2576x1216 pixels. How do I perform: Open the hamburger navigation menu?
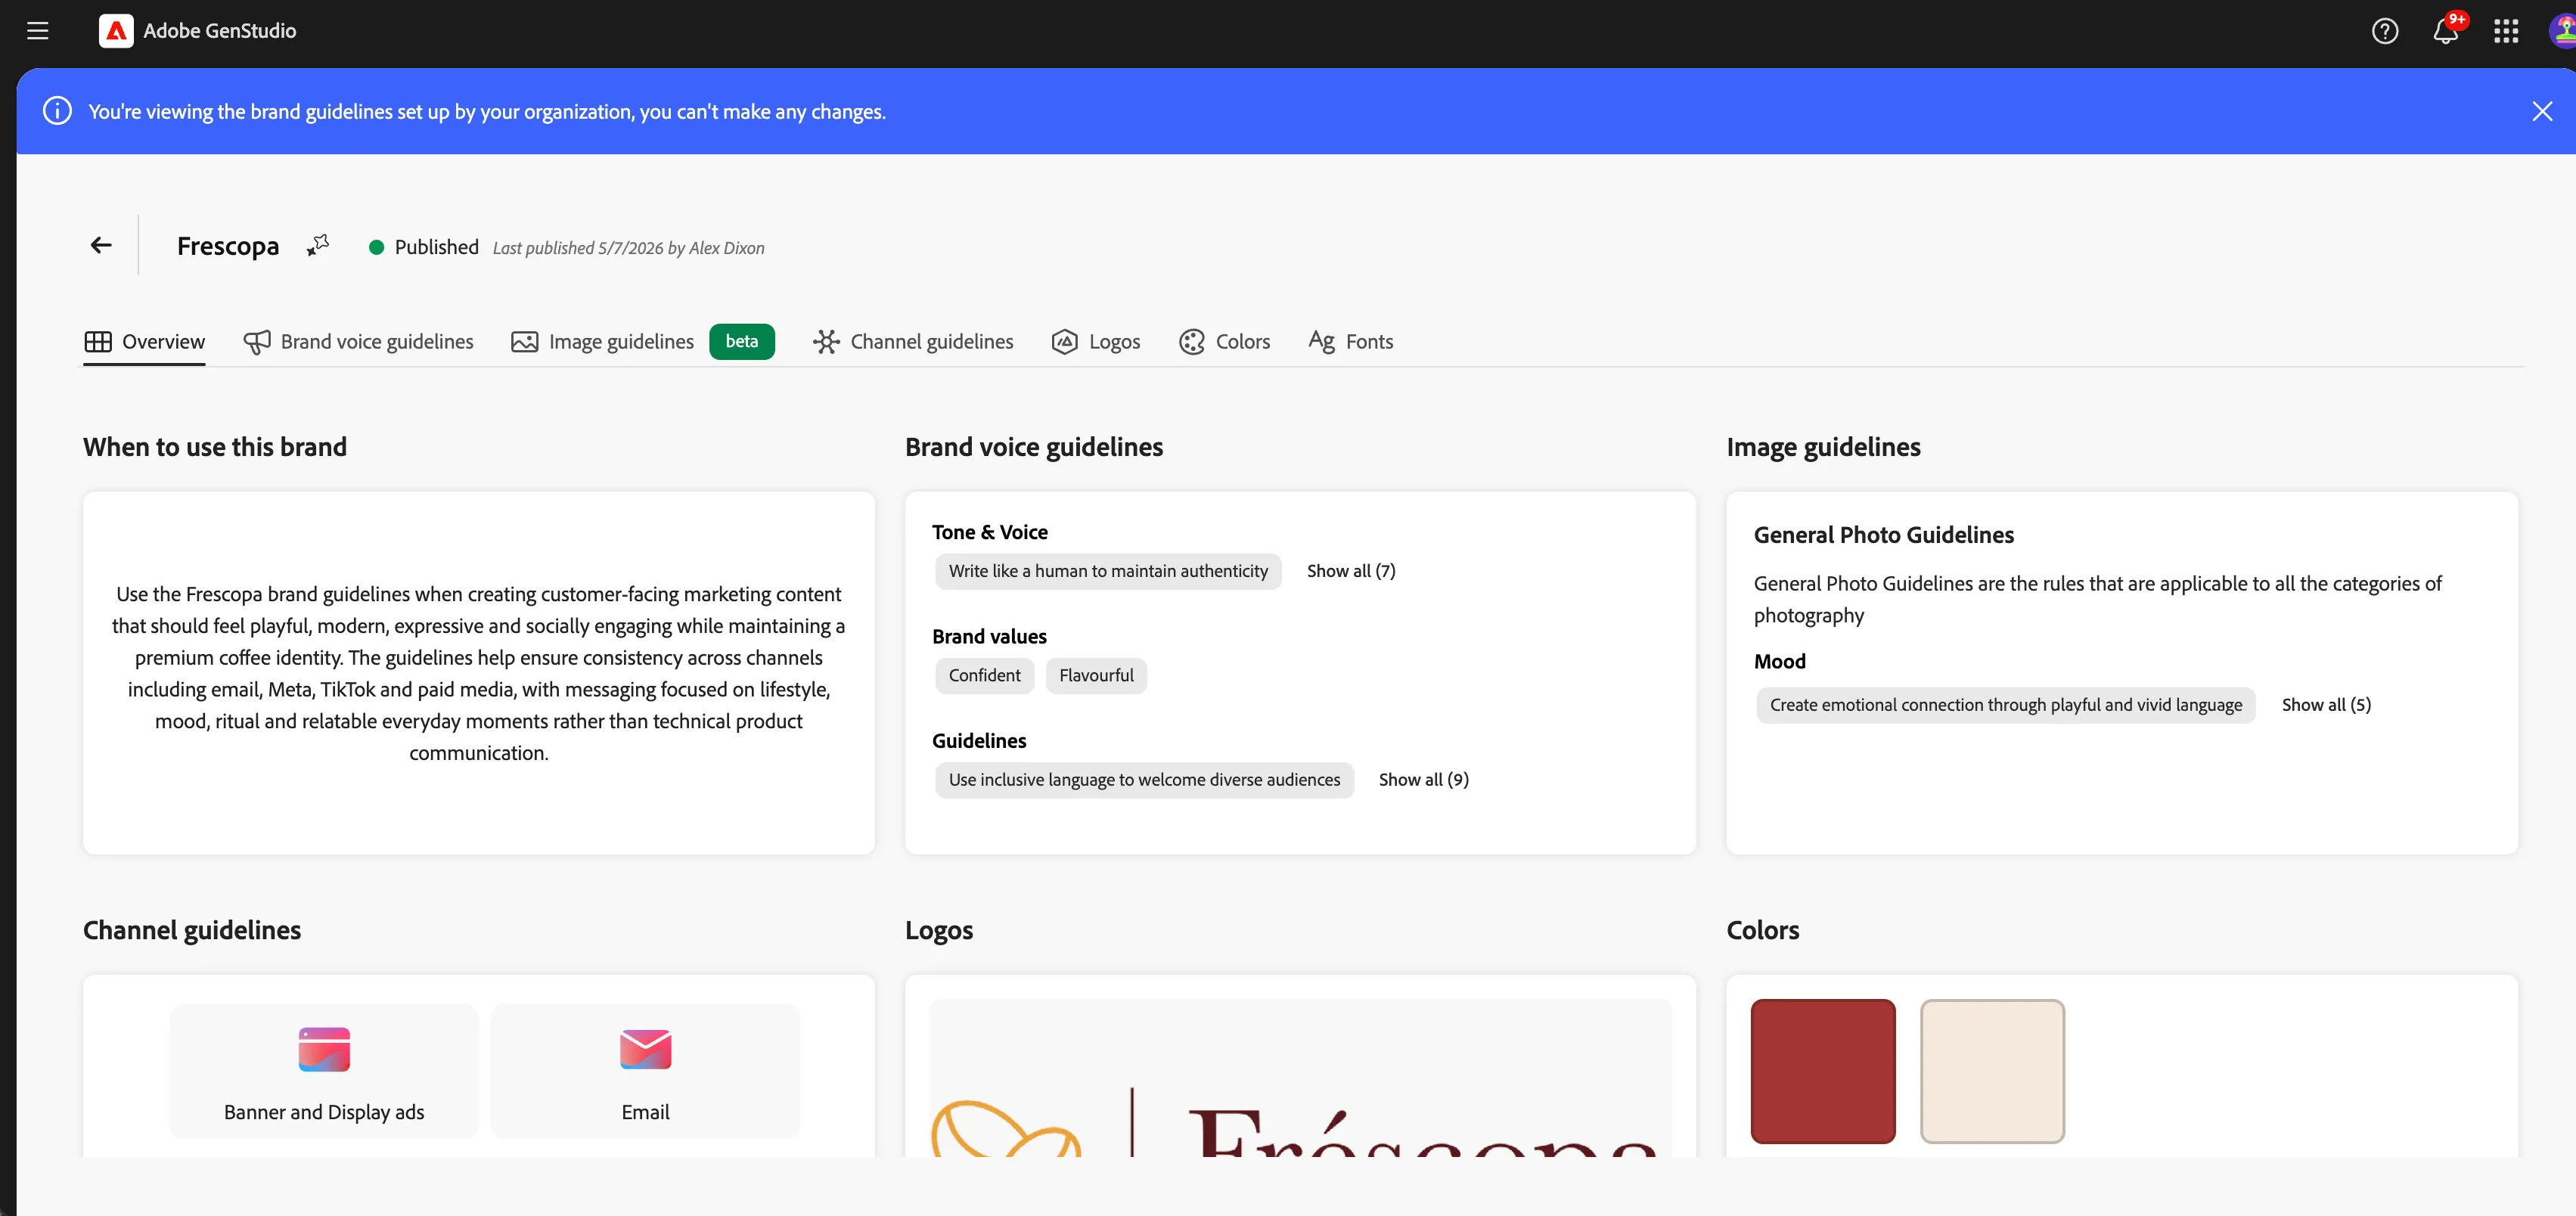tap(38, 31)
